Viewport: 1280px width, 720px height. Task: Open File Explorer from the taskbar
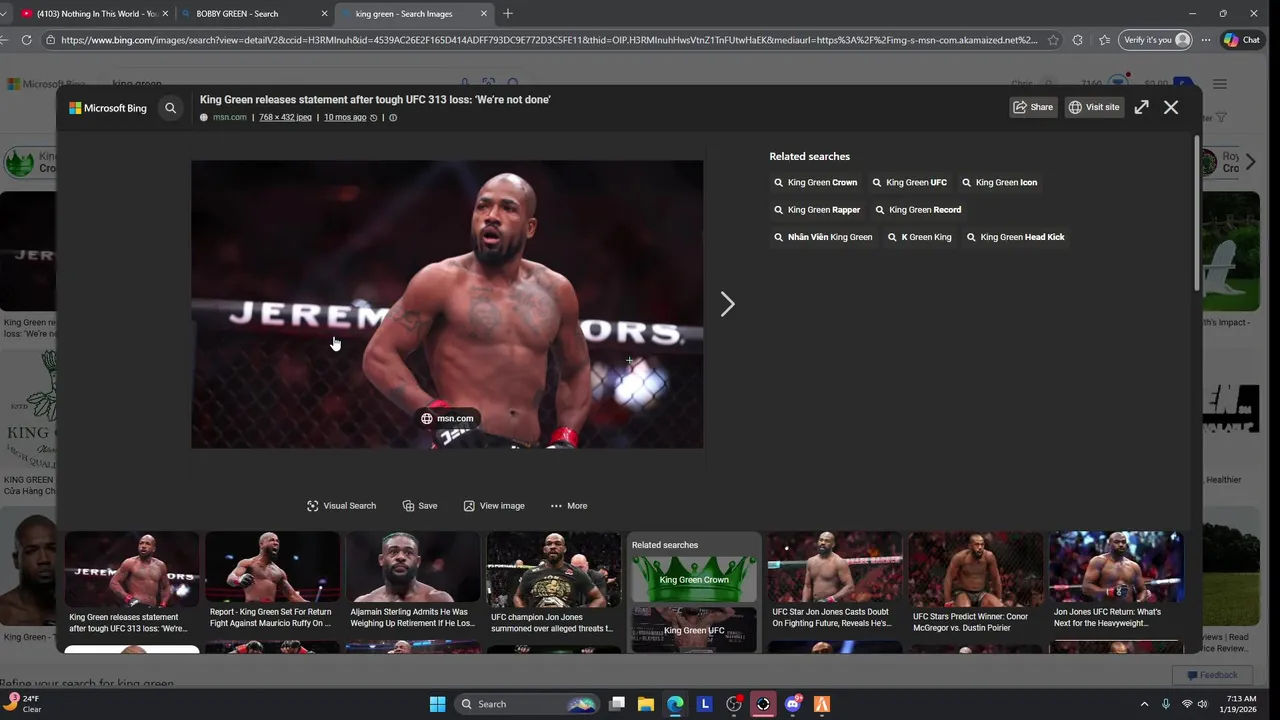coord(646,704)
